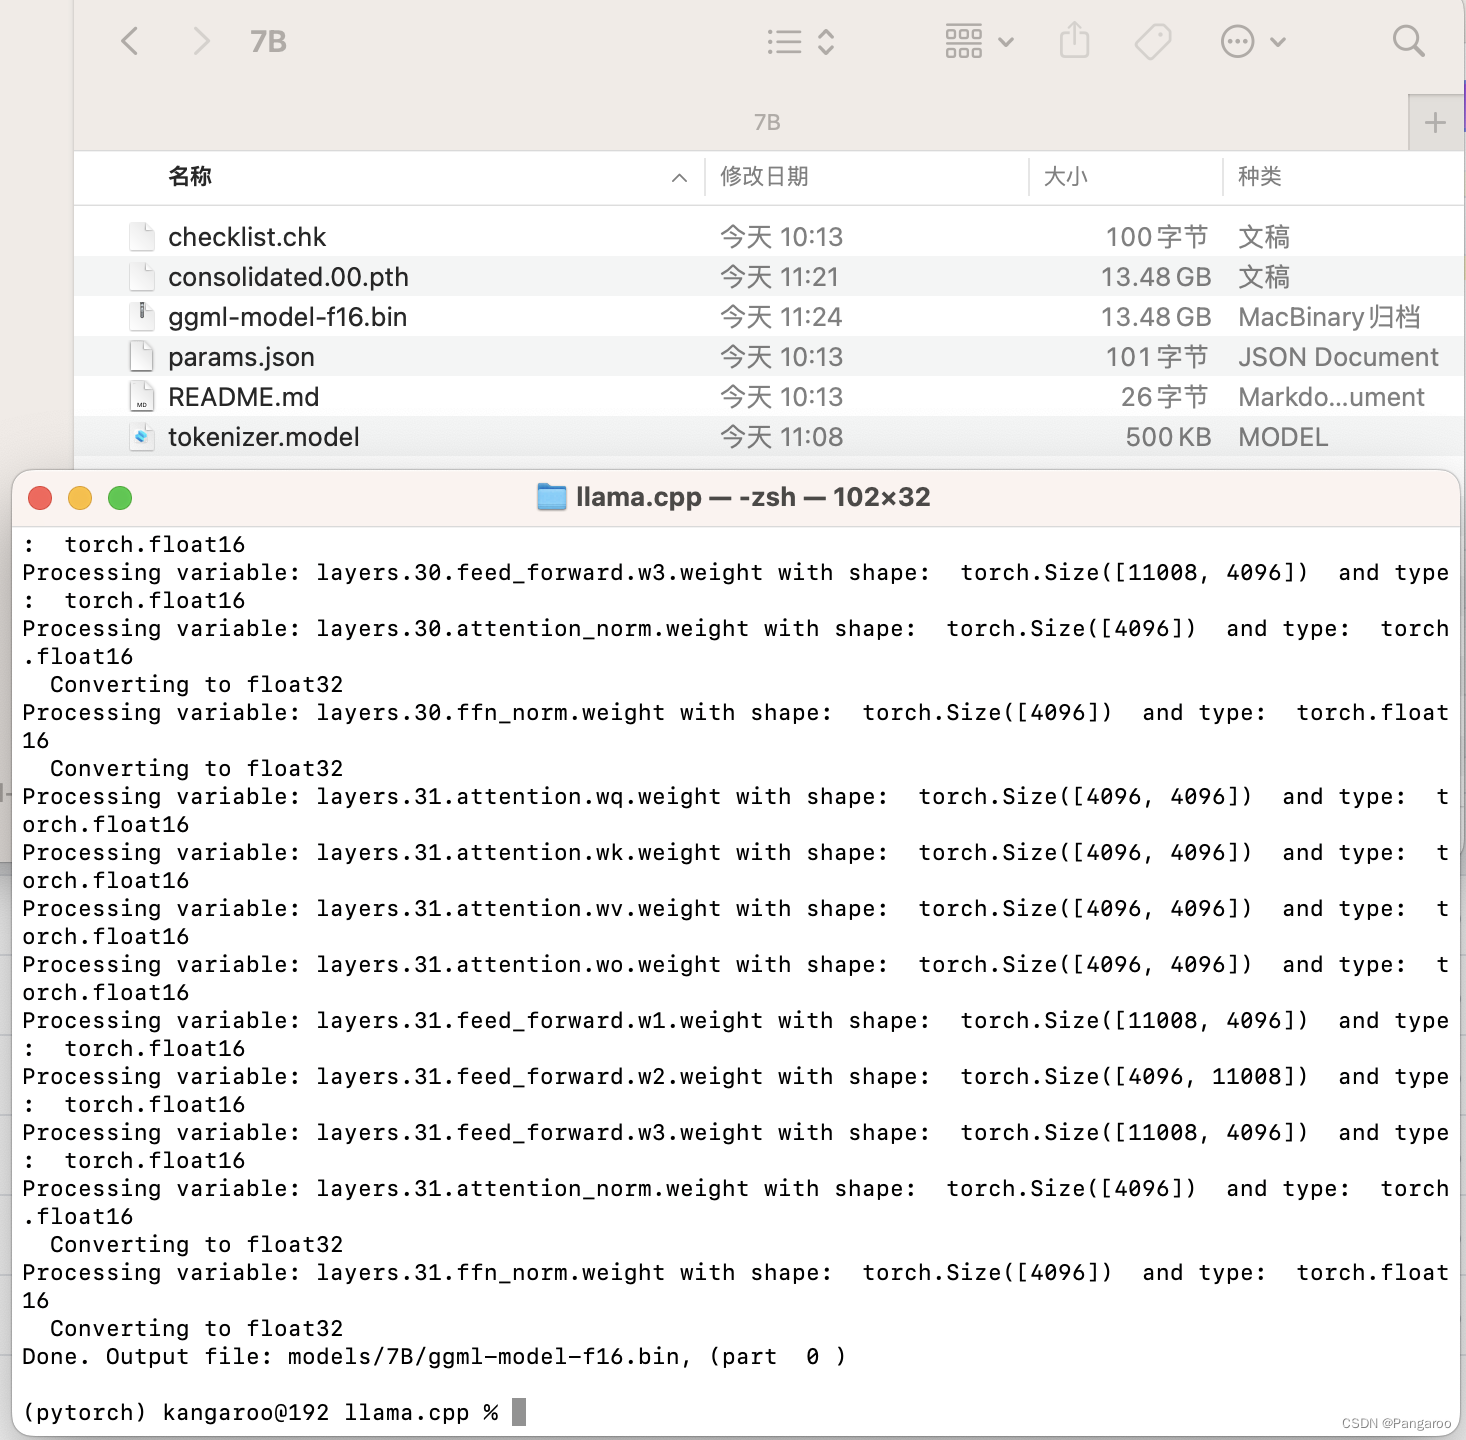The image size is (1466, 1440).
Task: Go back in Finder with the back arrow
Action: (130, 41)
